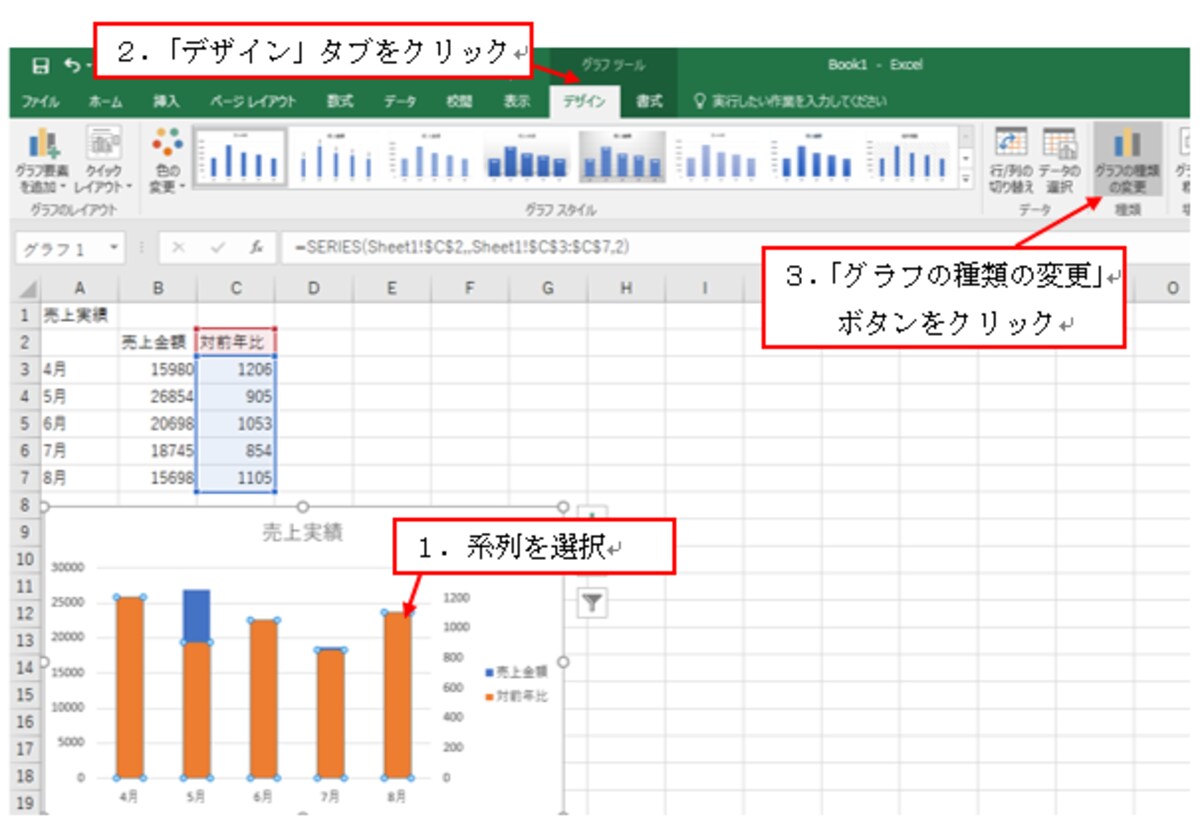
Task: Click row header 12
Action: point(27,613)
